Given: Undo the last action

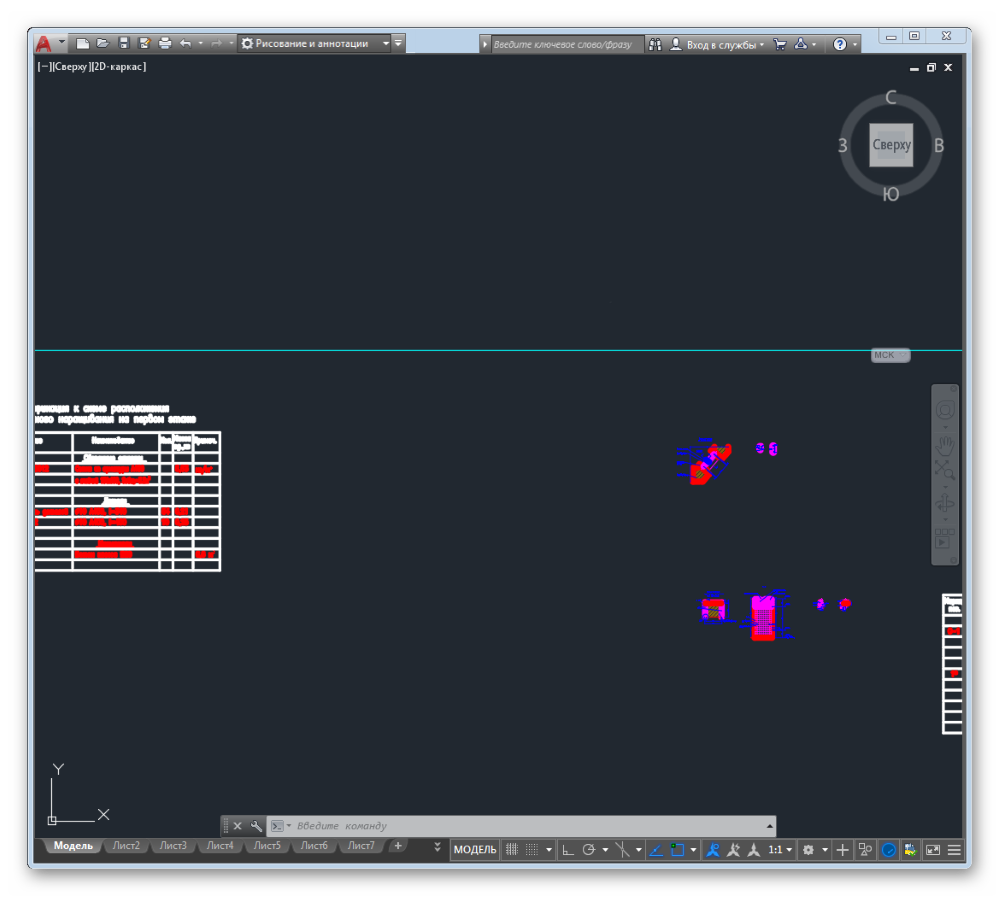Looking at the screenshot, I should point(186,43).
